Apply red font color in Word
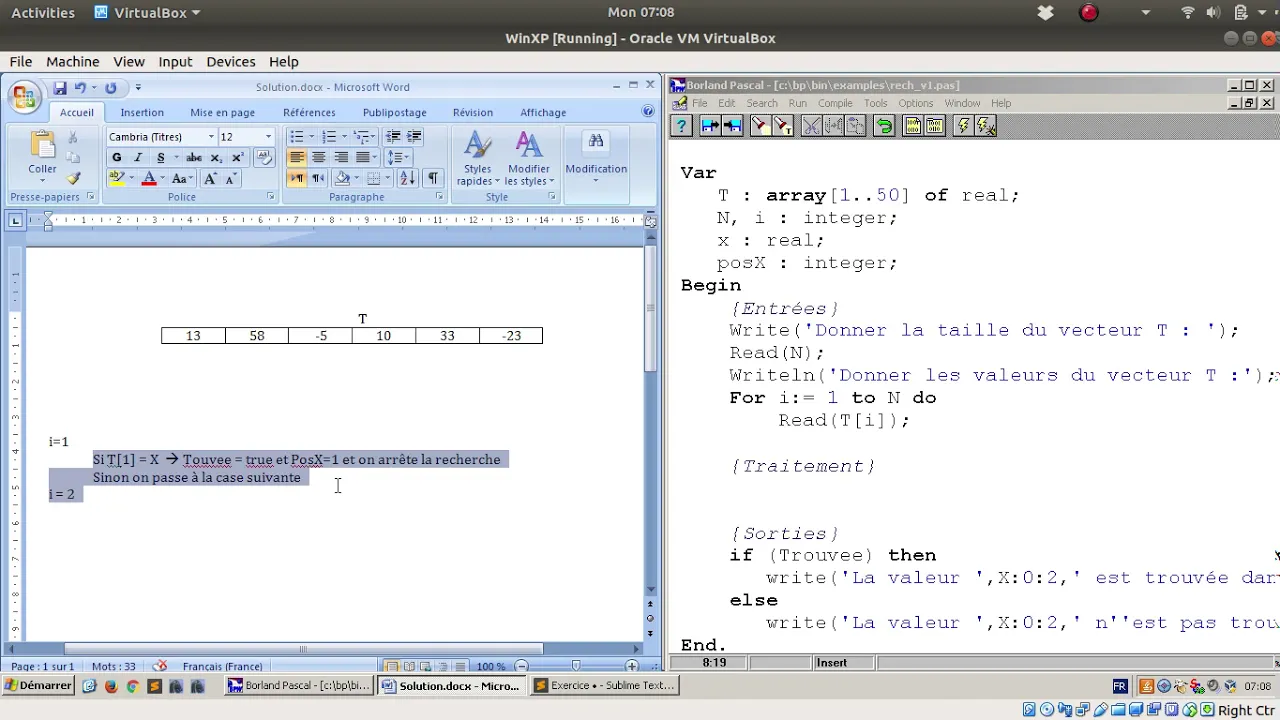 pyautogui.click(x=149, y=179)
